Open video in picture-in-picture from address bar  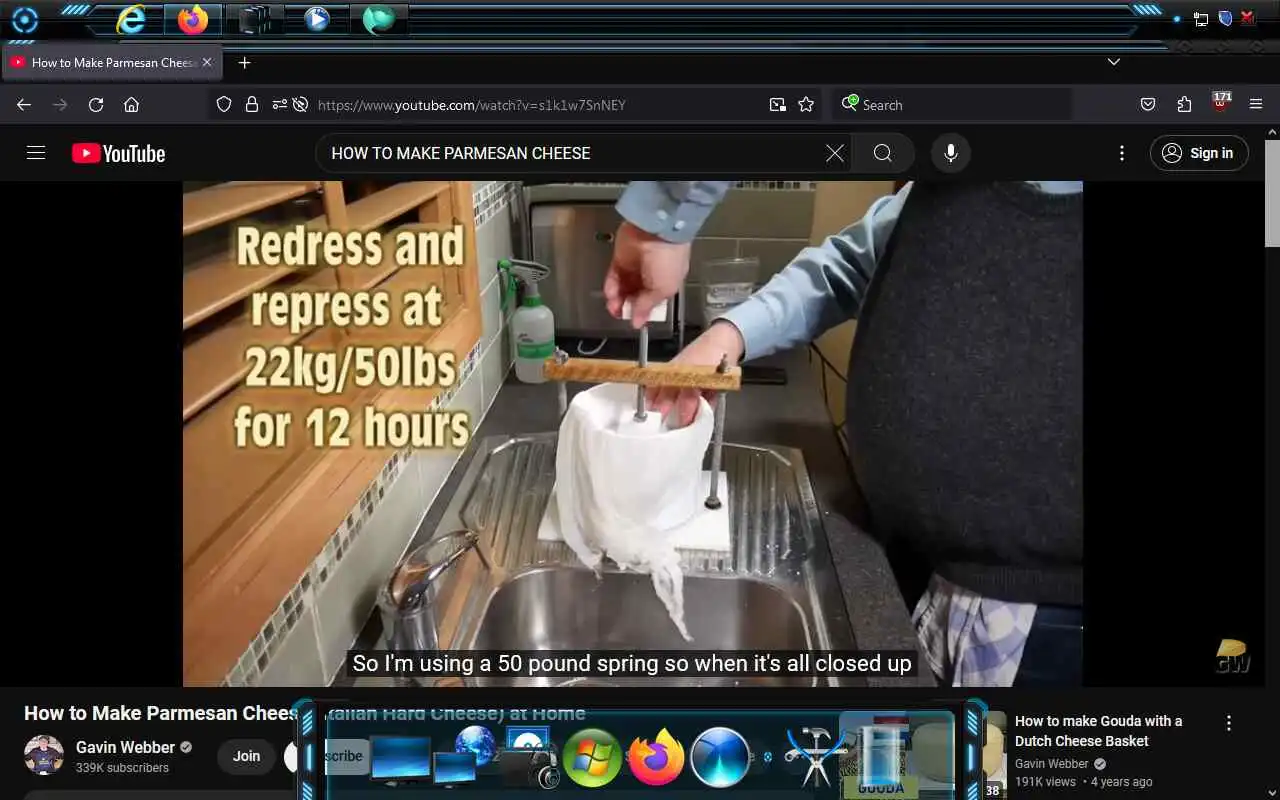click(777, 105)
